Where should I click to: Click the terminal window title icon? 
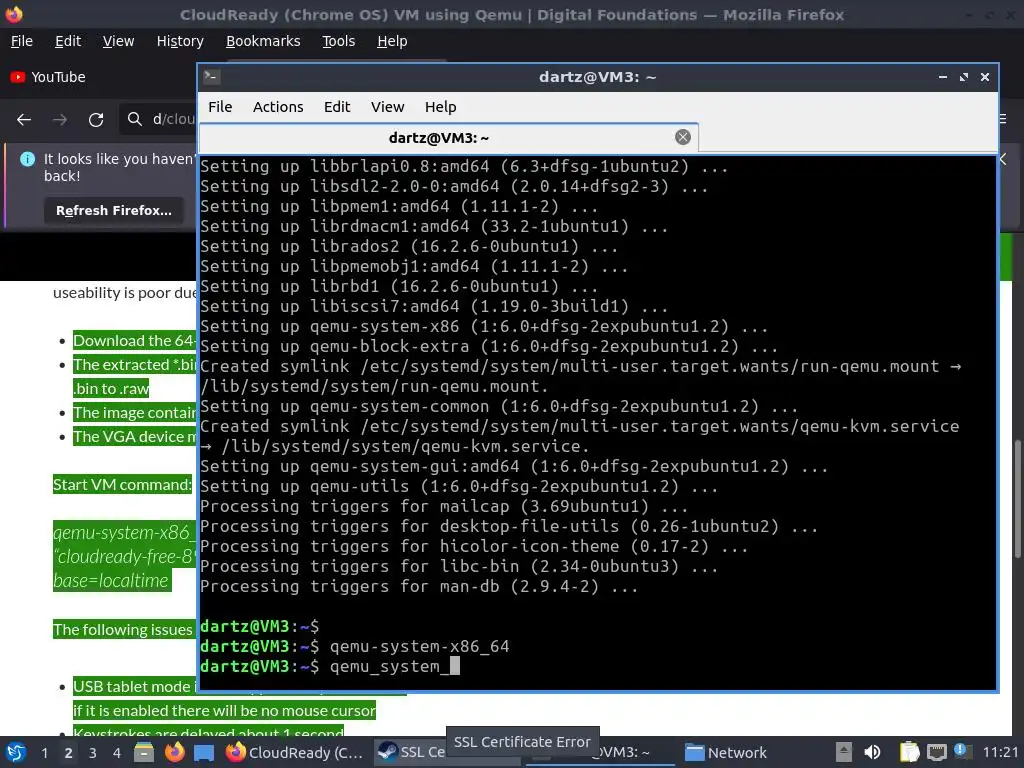pyautogui.click(x=211, y=76)
